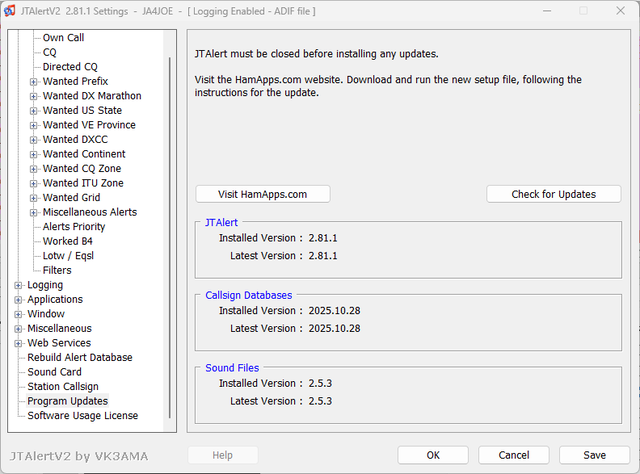The image size is (640, 474).
Task: Select the Applications tree label
Action: pos(55,299)
